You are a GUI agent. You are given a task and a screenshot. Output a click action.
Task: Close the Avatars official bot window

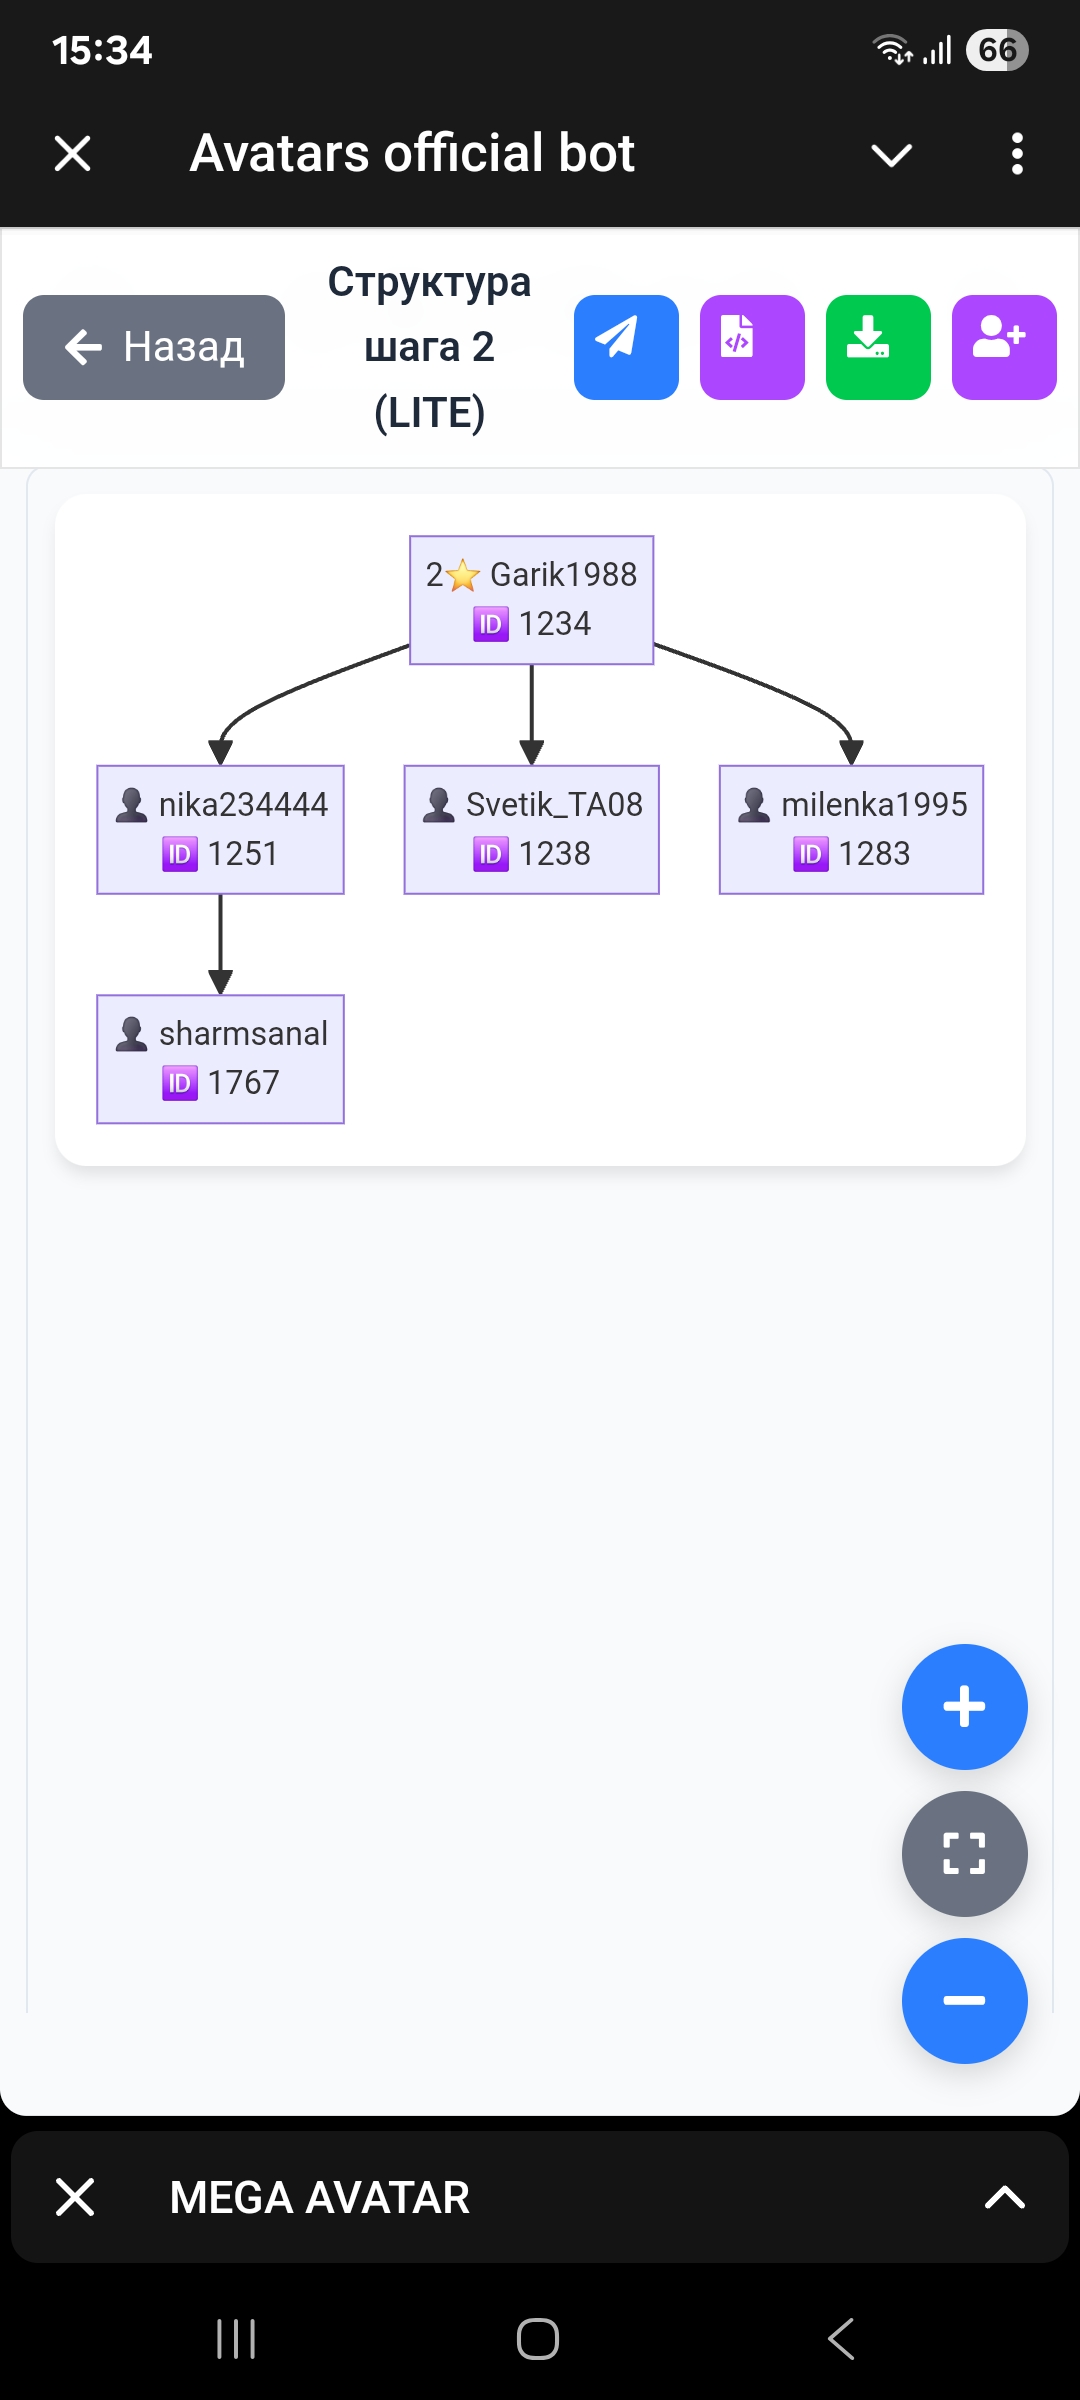click(73, 154)
